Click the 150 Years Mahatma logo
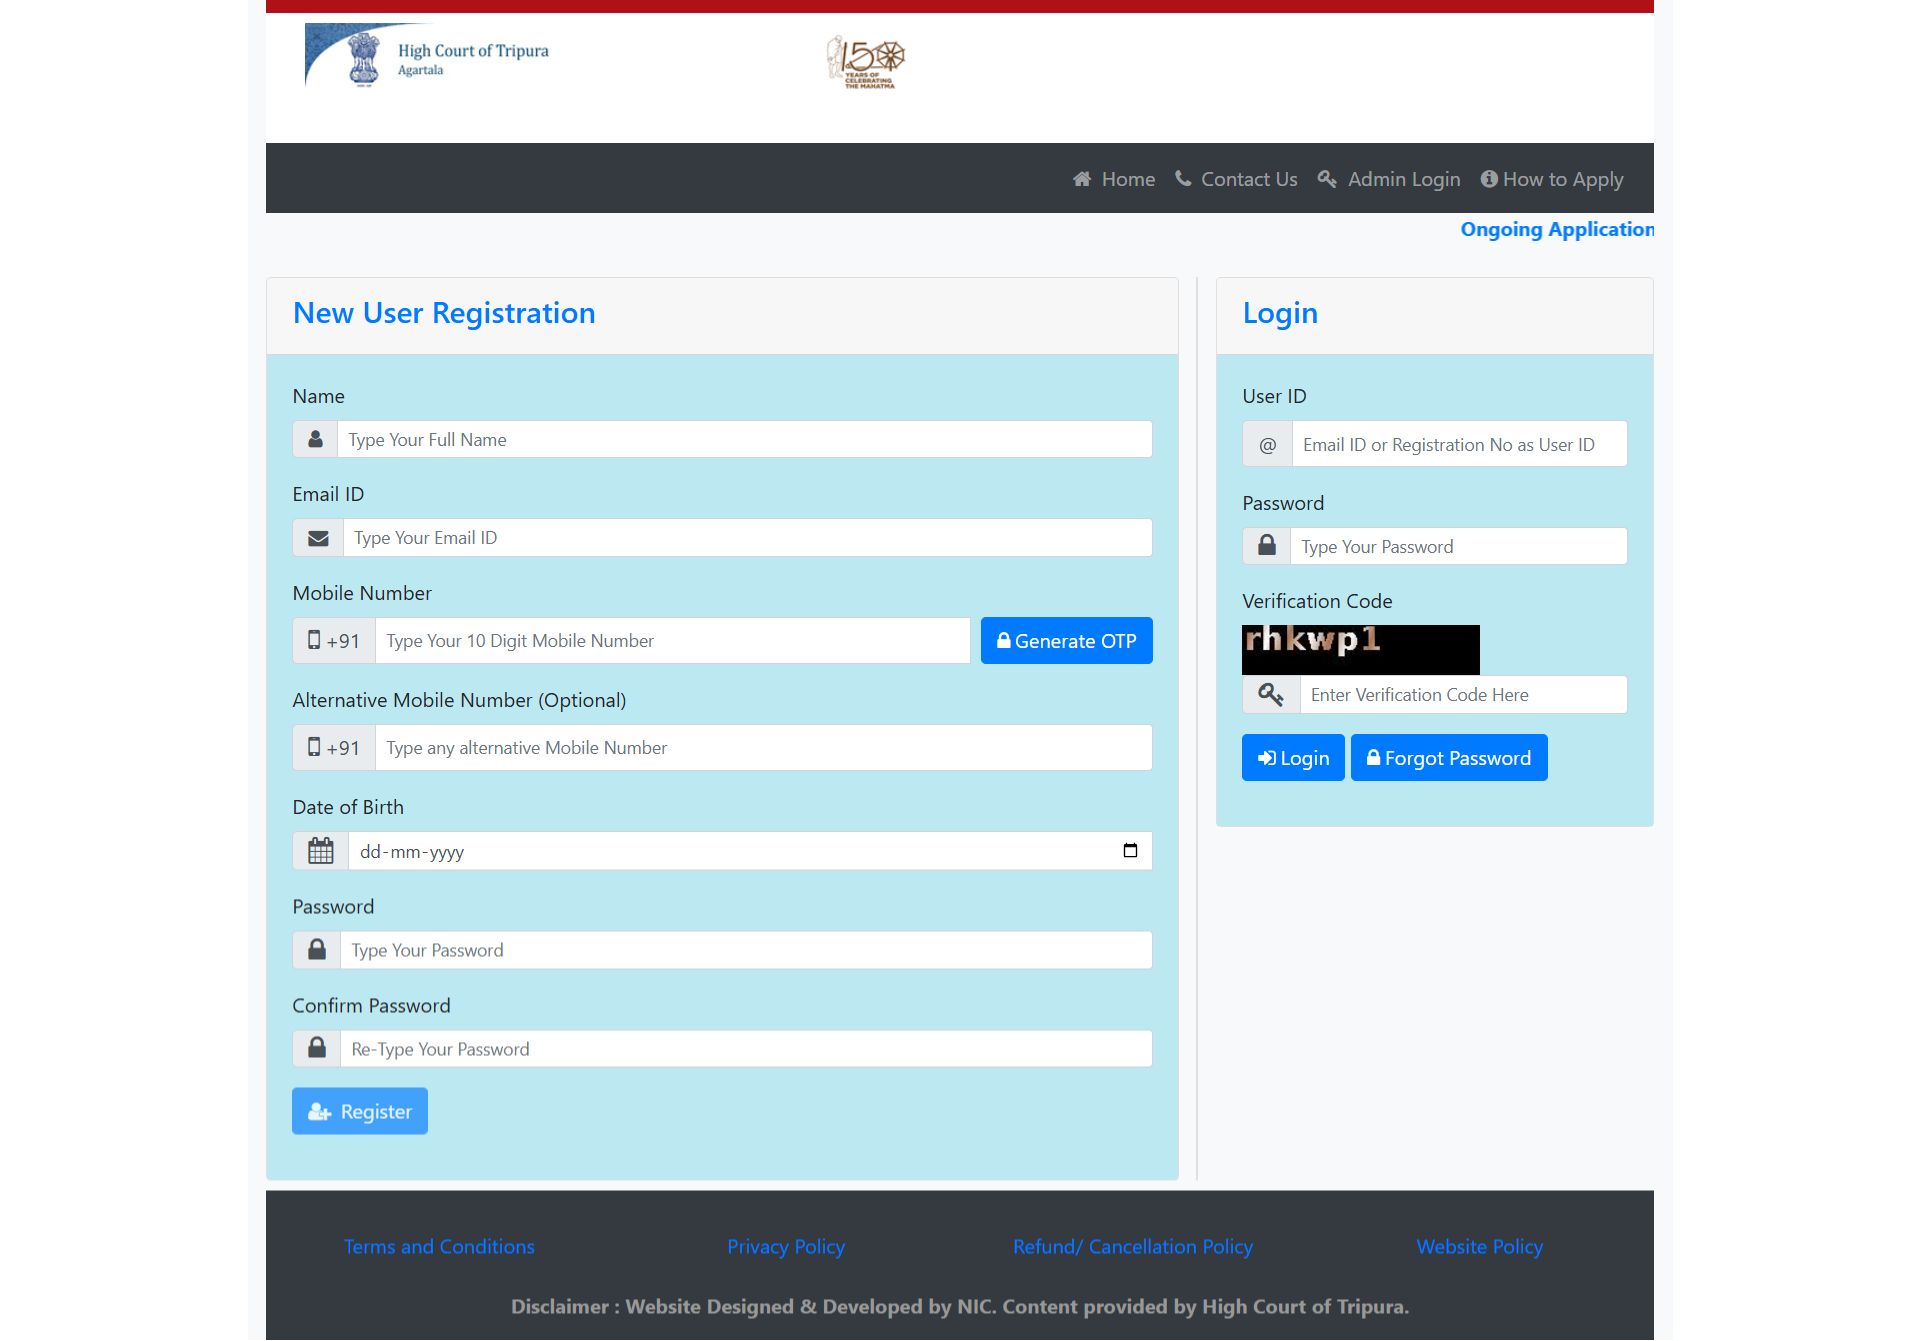 coord(866,62)
